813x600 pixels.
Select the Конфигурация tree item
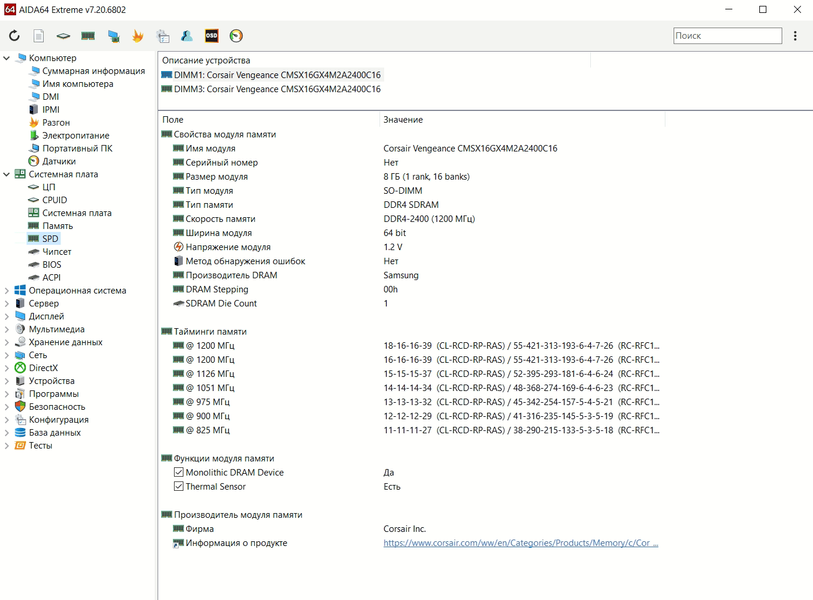(59, 420)
